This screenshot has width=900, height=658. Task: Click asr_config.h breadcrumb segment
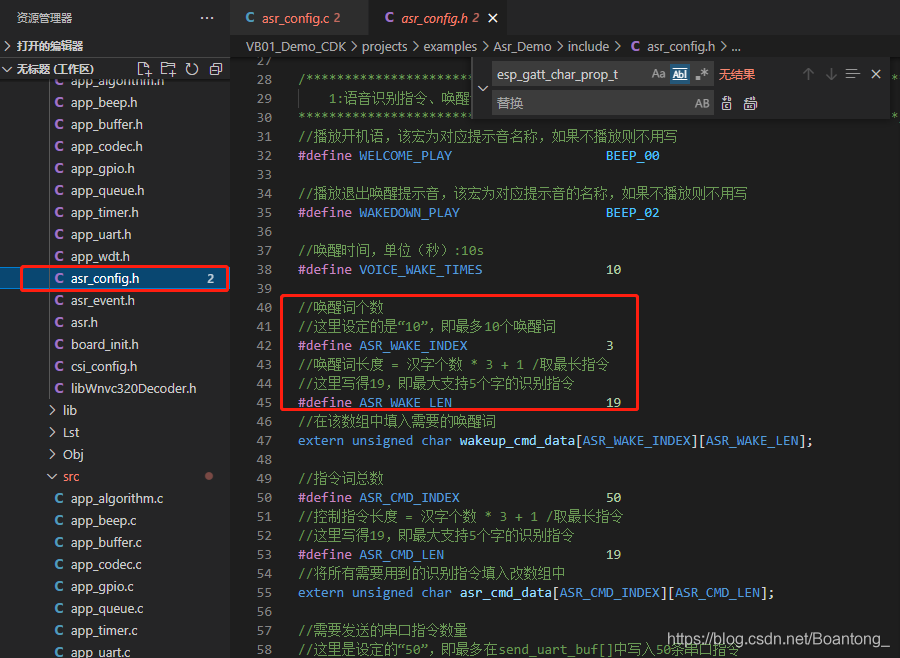click(x=673, y=47)
